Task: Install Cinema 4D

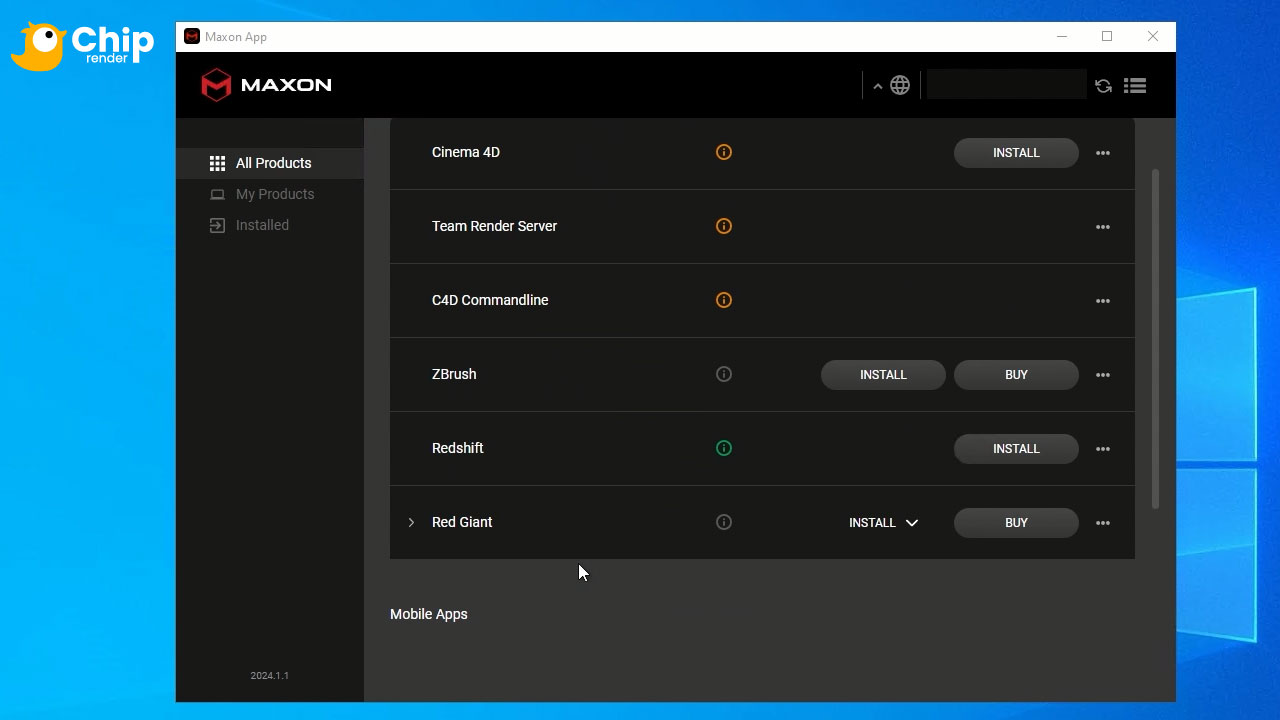Action: pyautogui.click(x=1016, y=153)
